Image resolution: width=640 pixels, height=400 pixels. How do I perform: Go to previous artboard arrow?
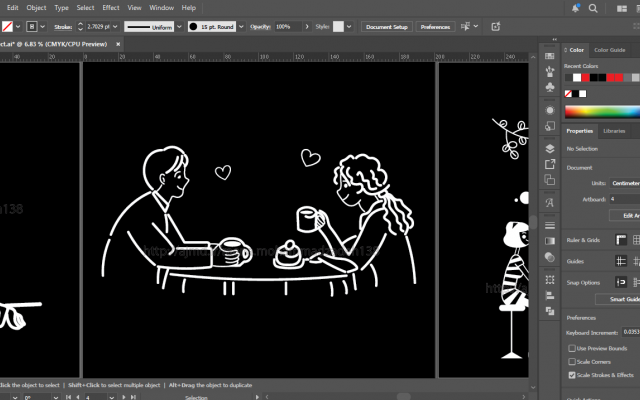click(x=78, y=397)
